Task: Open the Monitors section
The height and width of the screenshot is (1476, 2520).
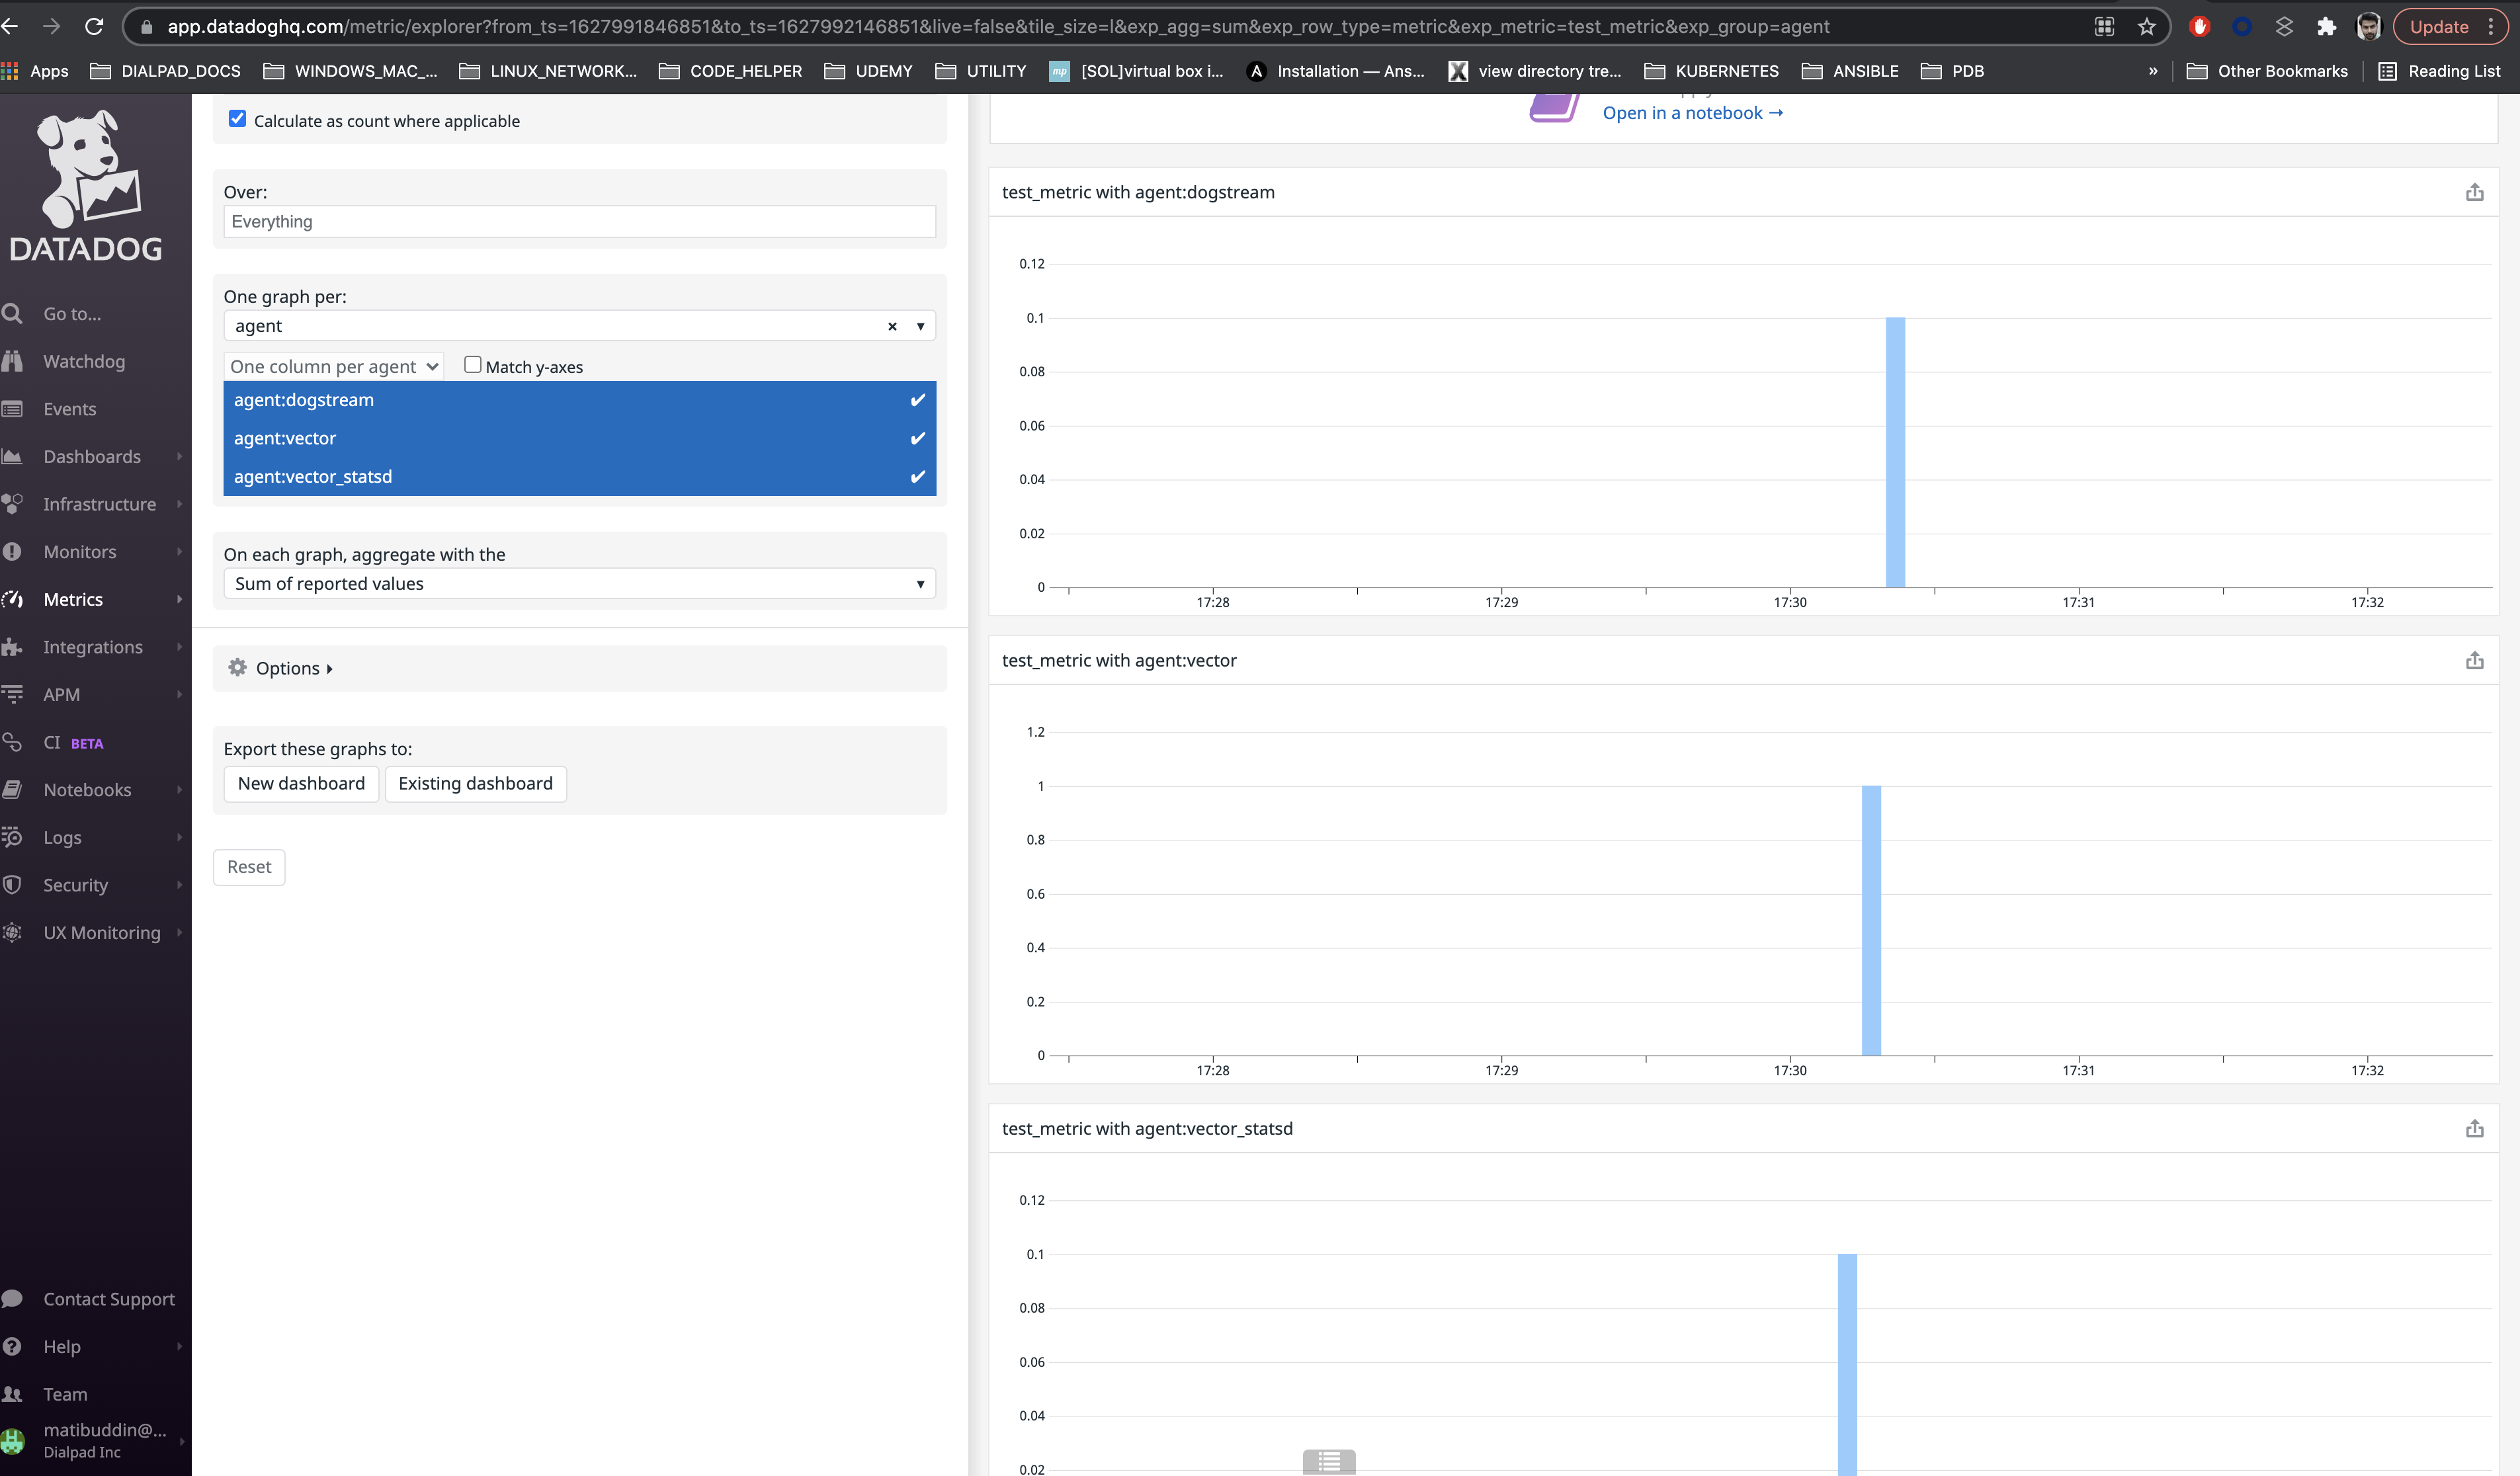Action: pyautogui.click(x=80, y=551)
